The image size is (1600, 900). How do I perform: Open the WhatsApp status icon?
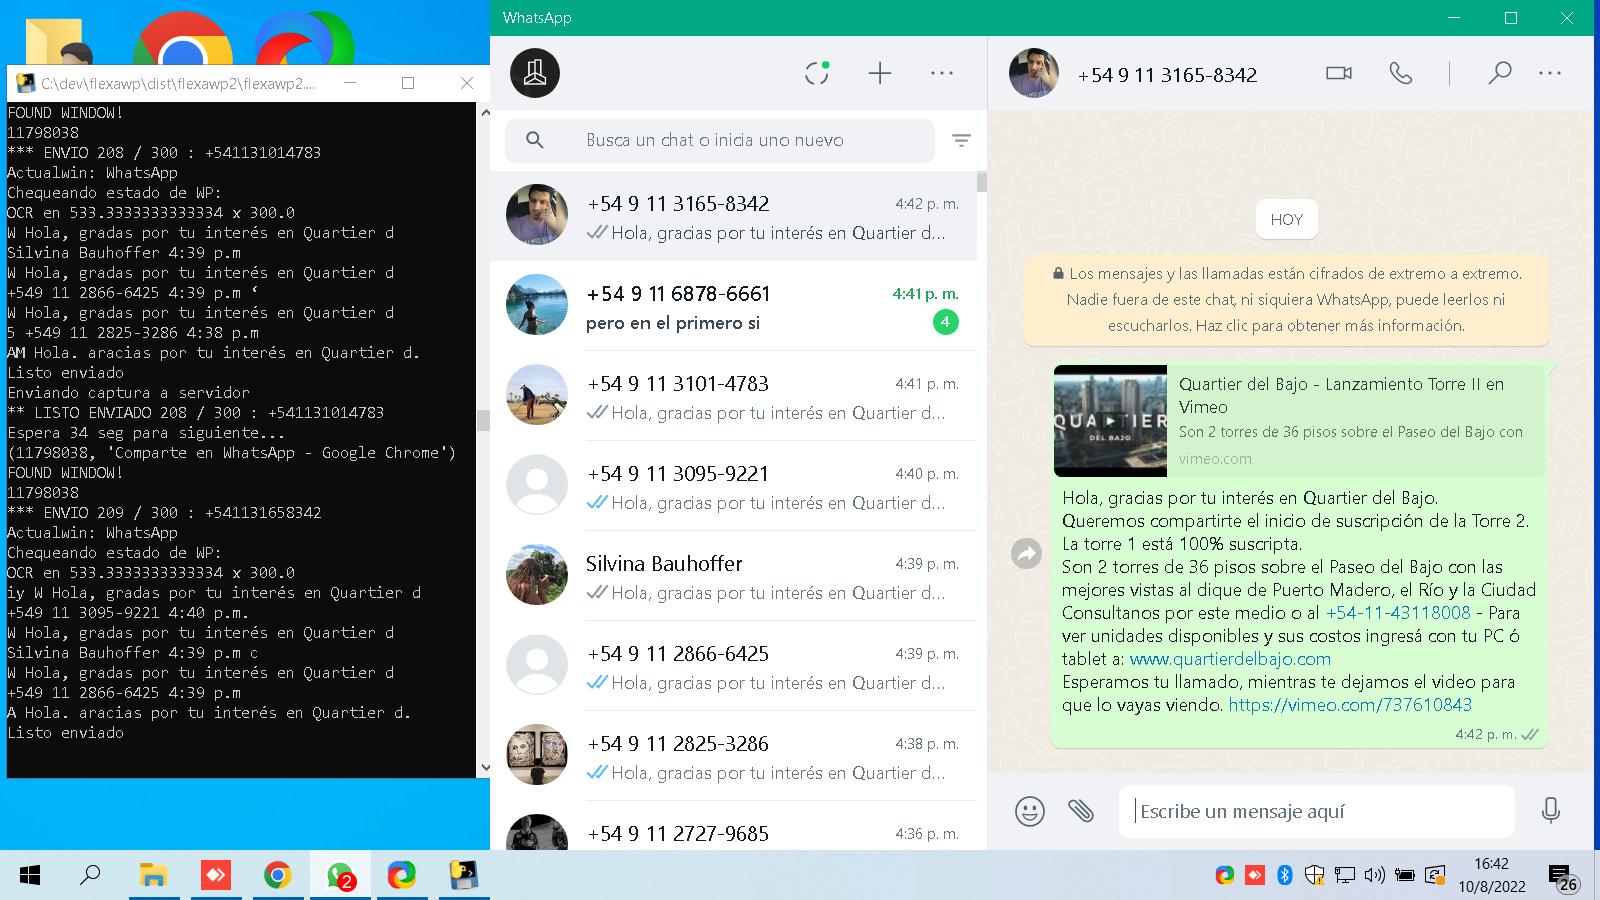point(817,73)
